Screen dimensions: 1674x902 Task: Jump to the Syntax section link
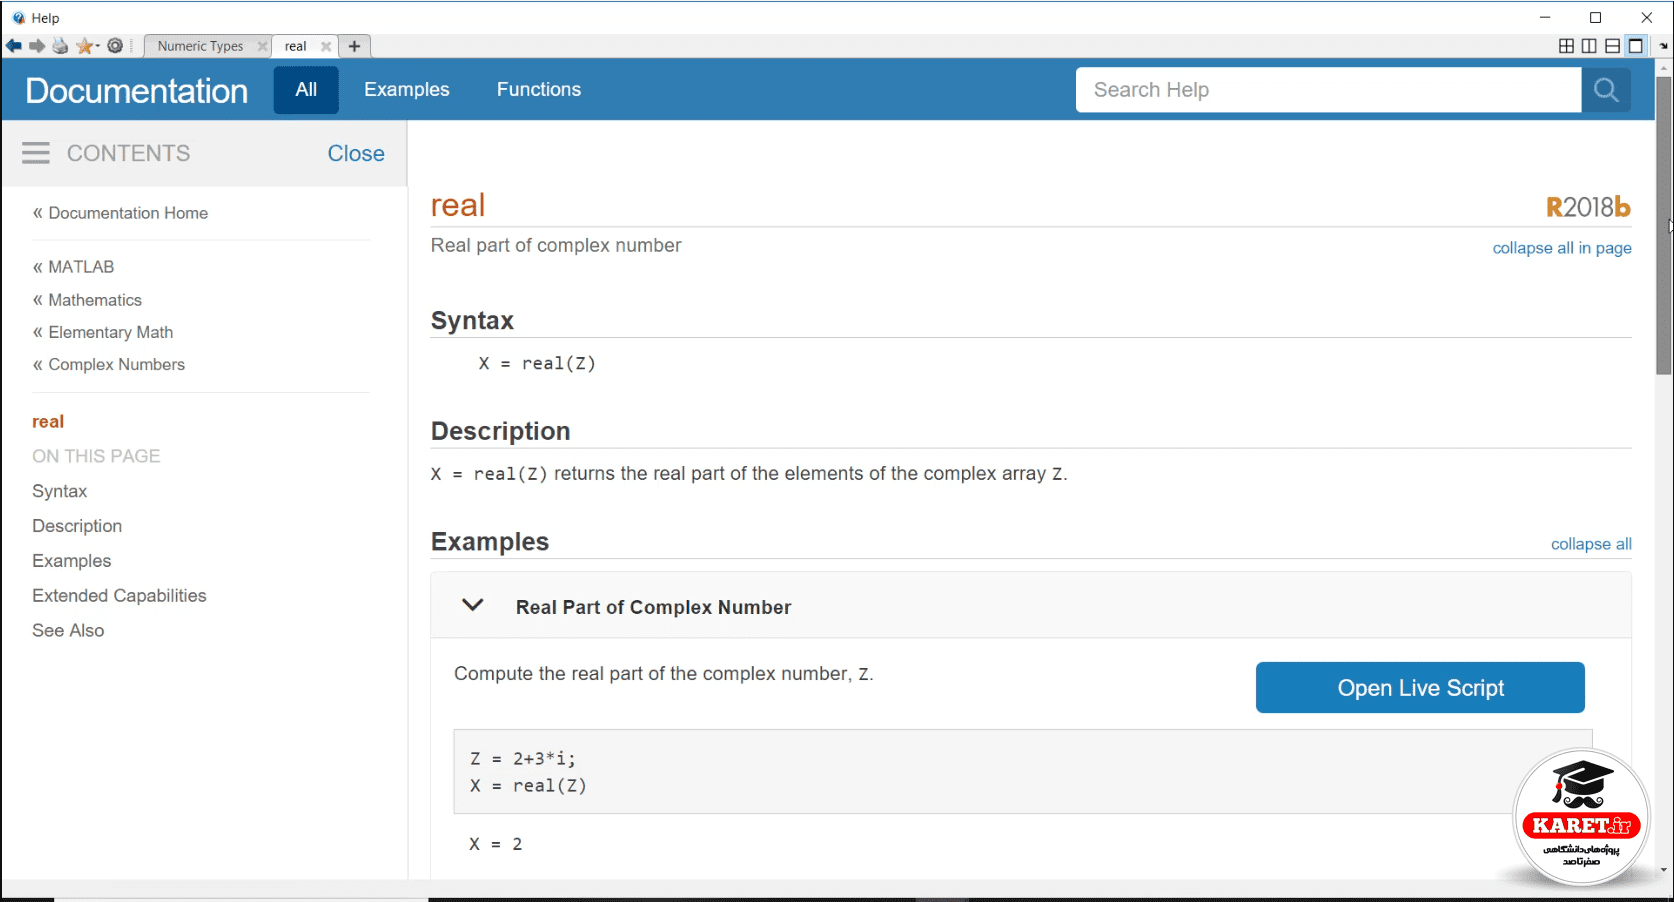coord(59,491)
